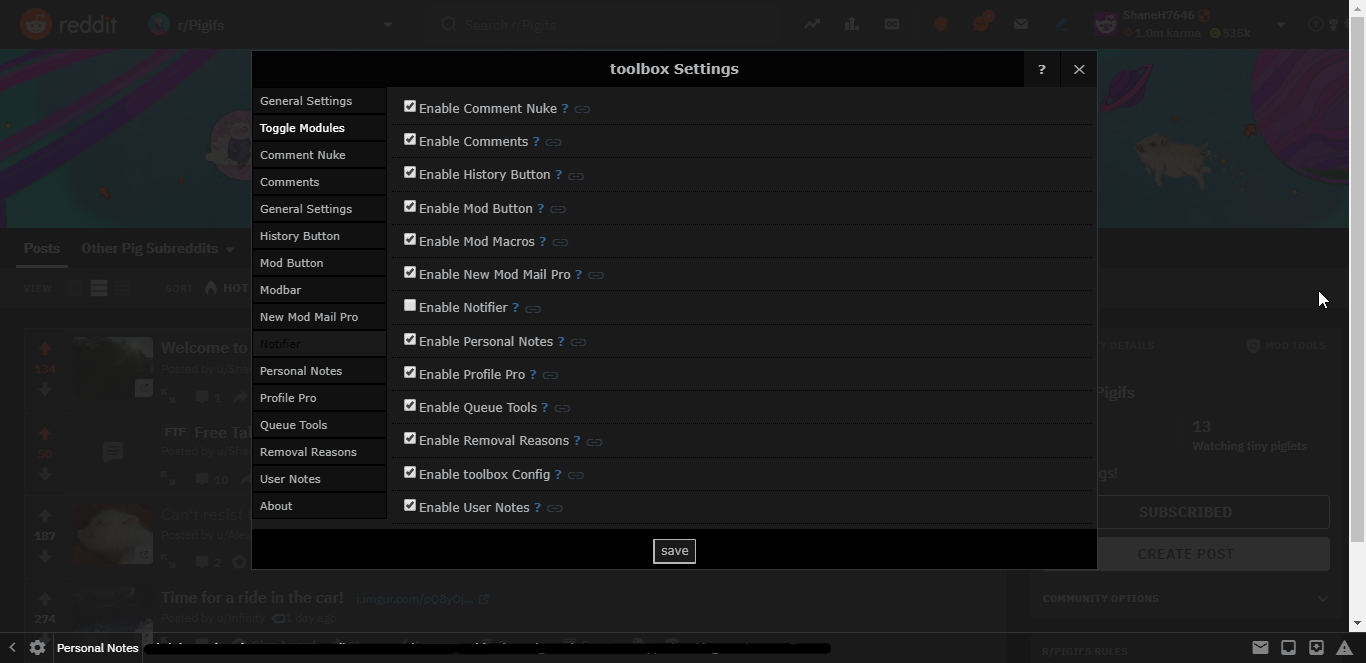This screenshot has height=663, width=1366.
Task: Click the original content (OC) icon
Action: [x=891, y=24]
